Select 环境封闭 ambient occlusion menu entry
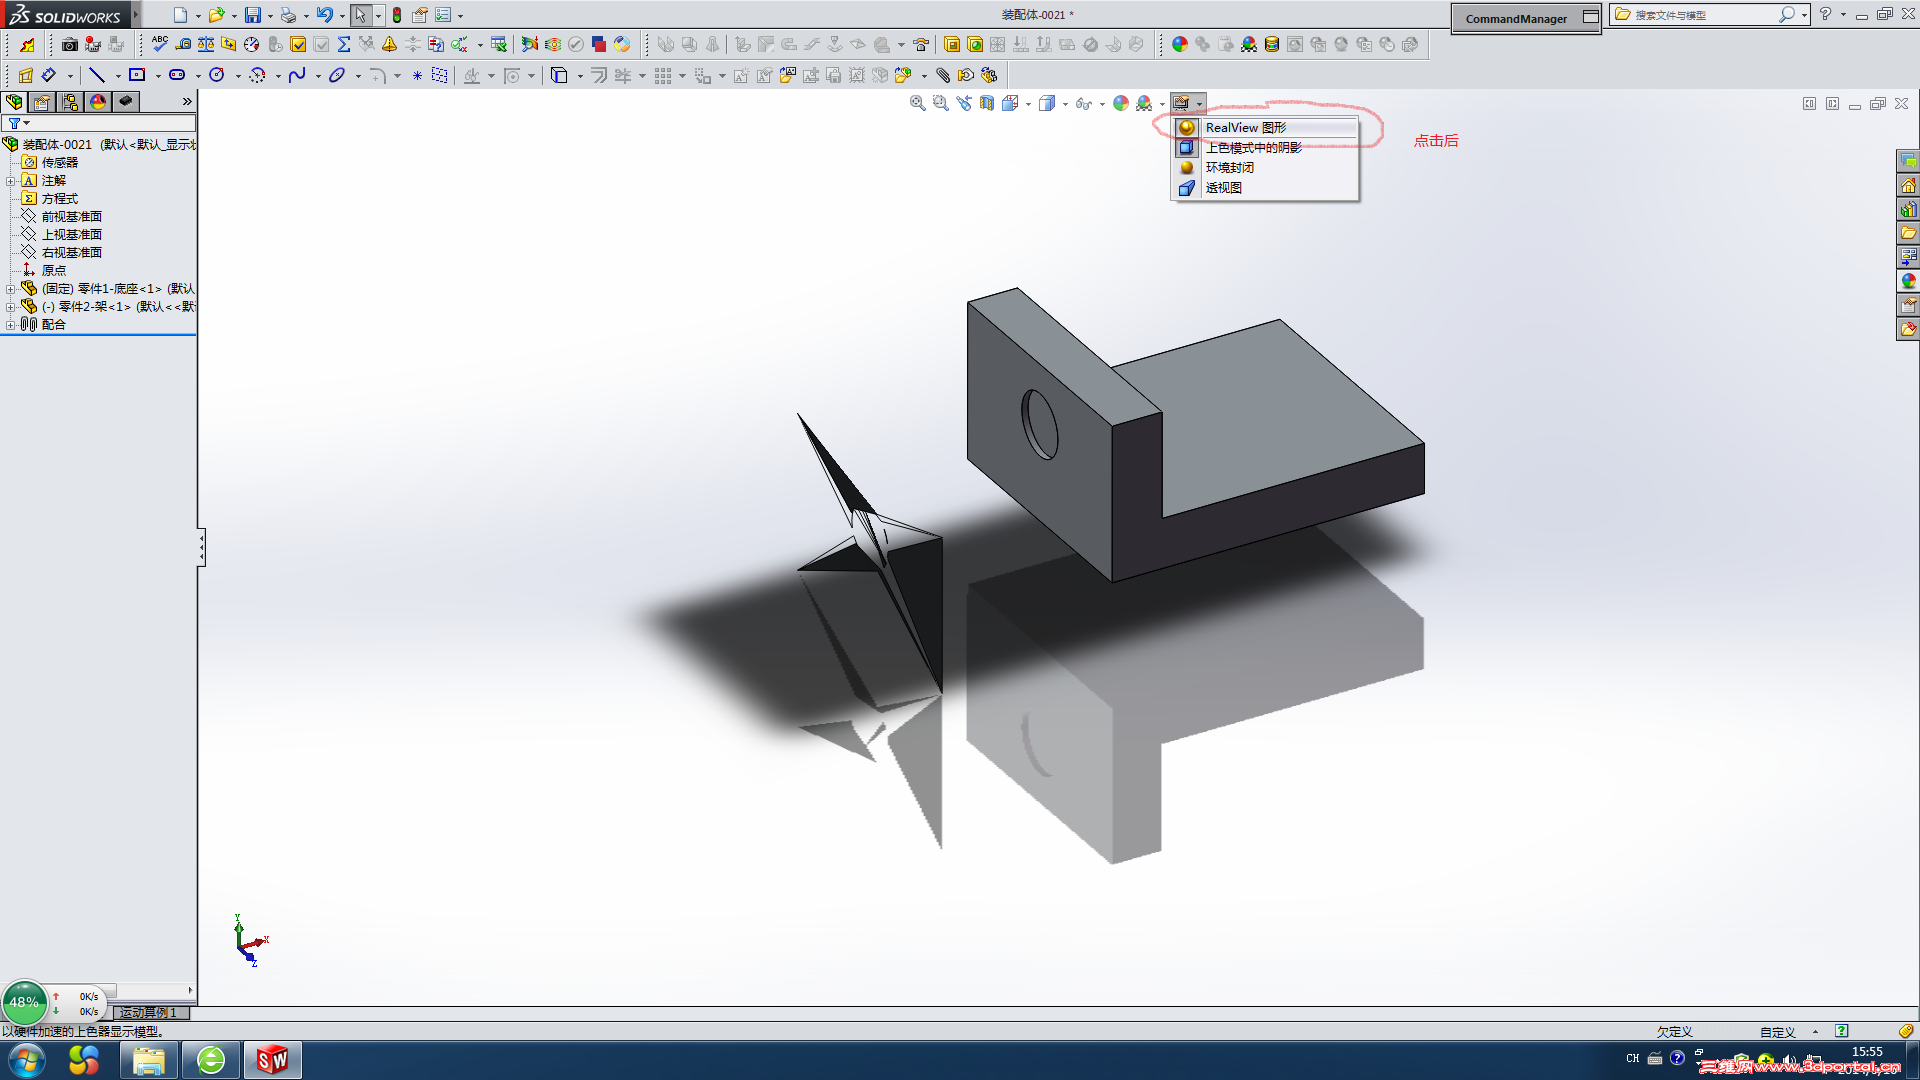Viewport: 1920px width, 1080px height. [1229, 168]
